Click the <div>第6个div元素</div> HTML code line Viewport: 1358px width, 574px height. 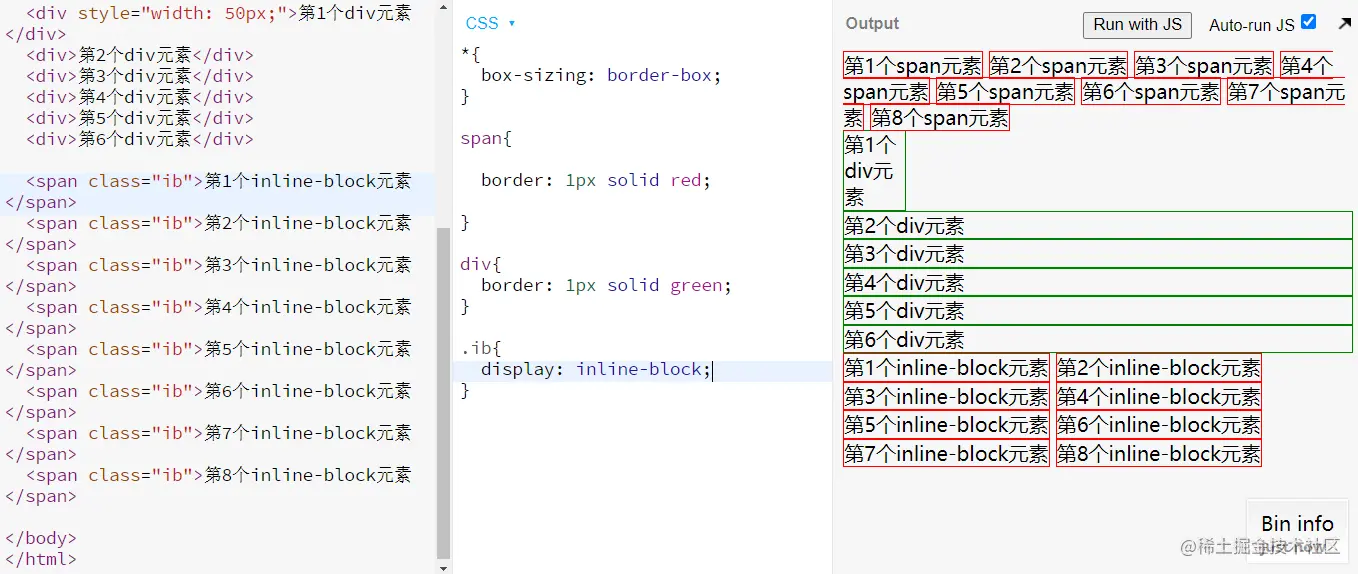pyautogui.click(x=140, y=139)
